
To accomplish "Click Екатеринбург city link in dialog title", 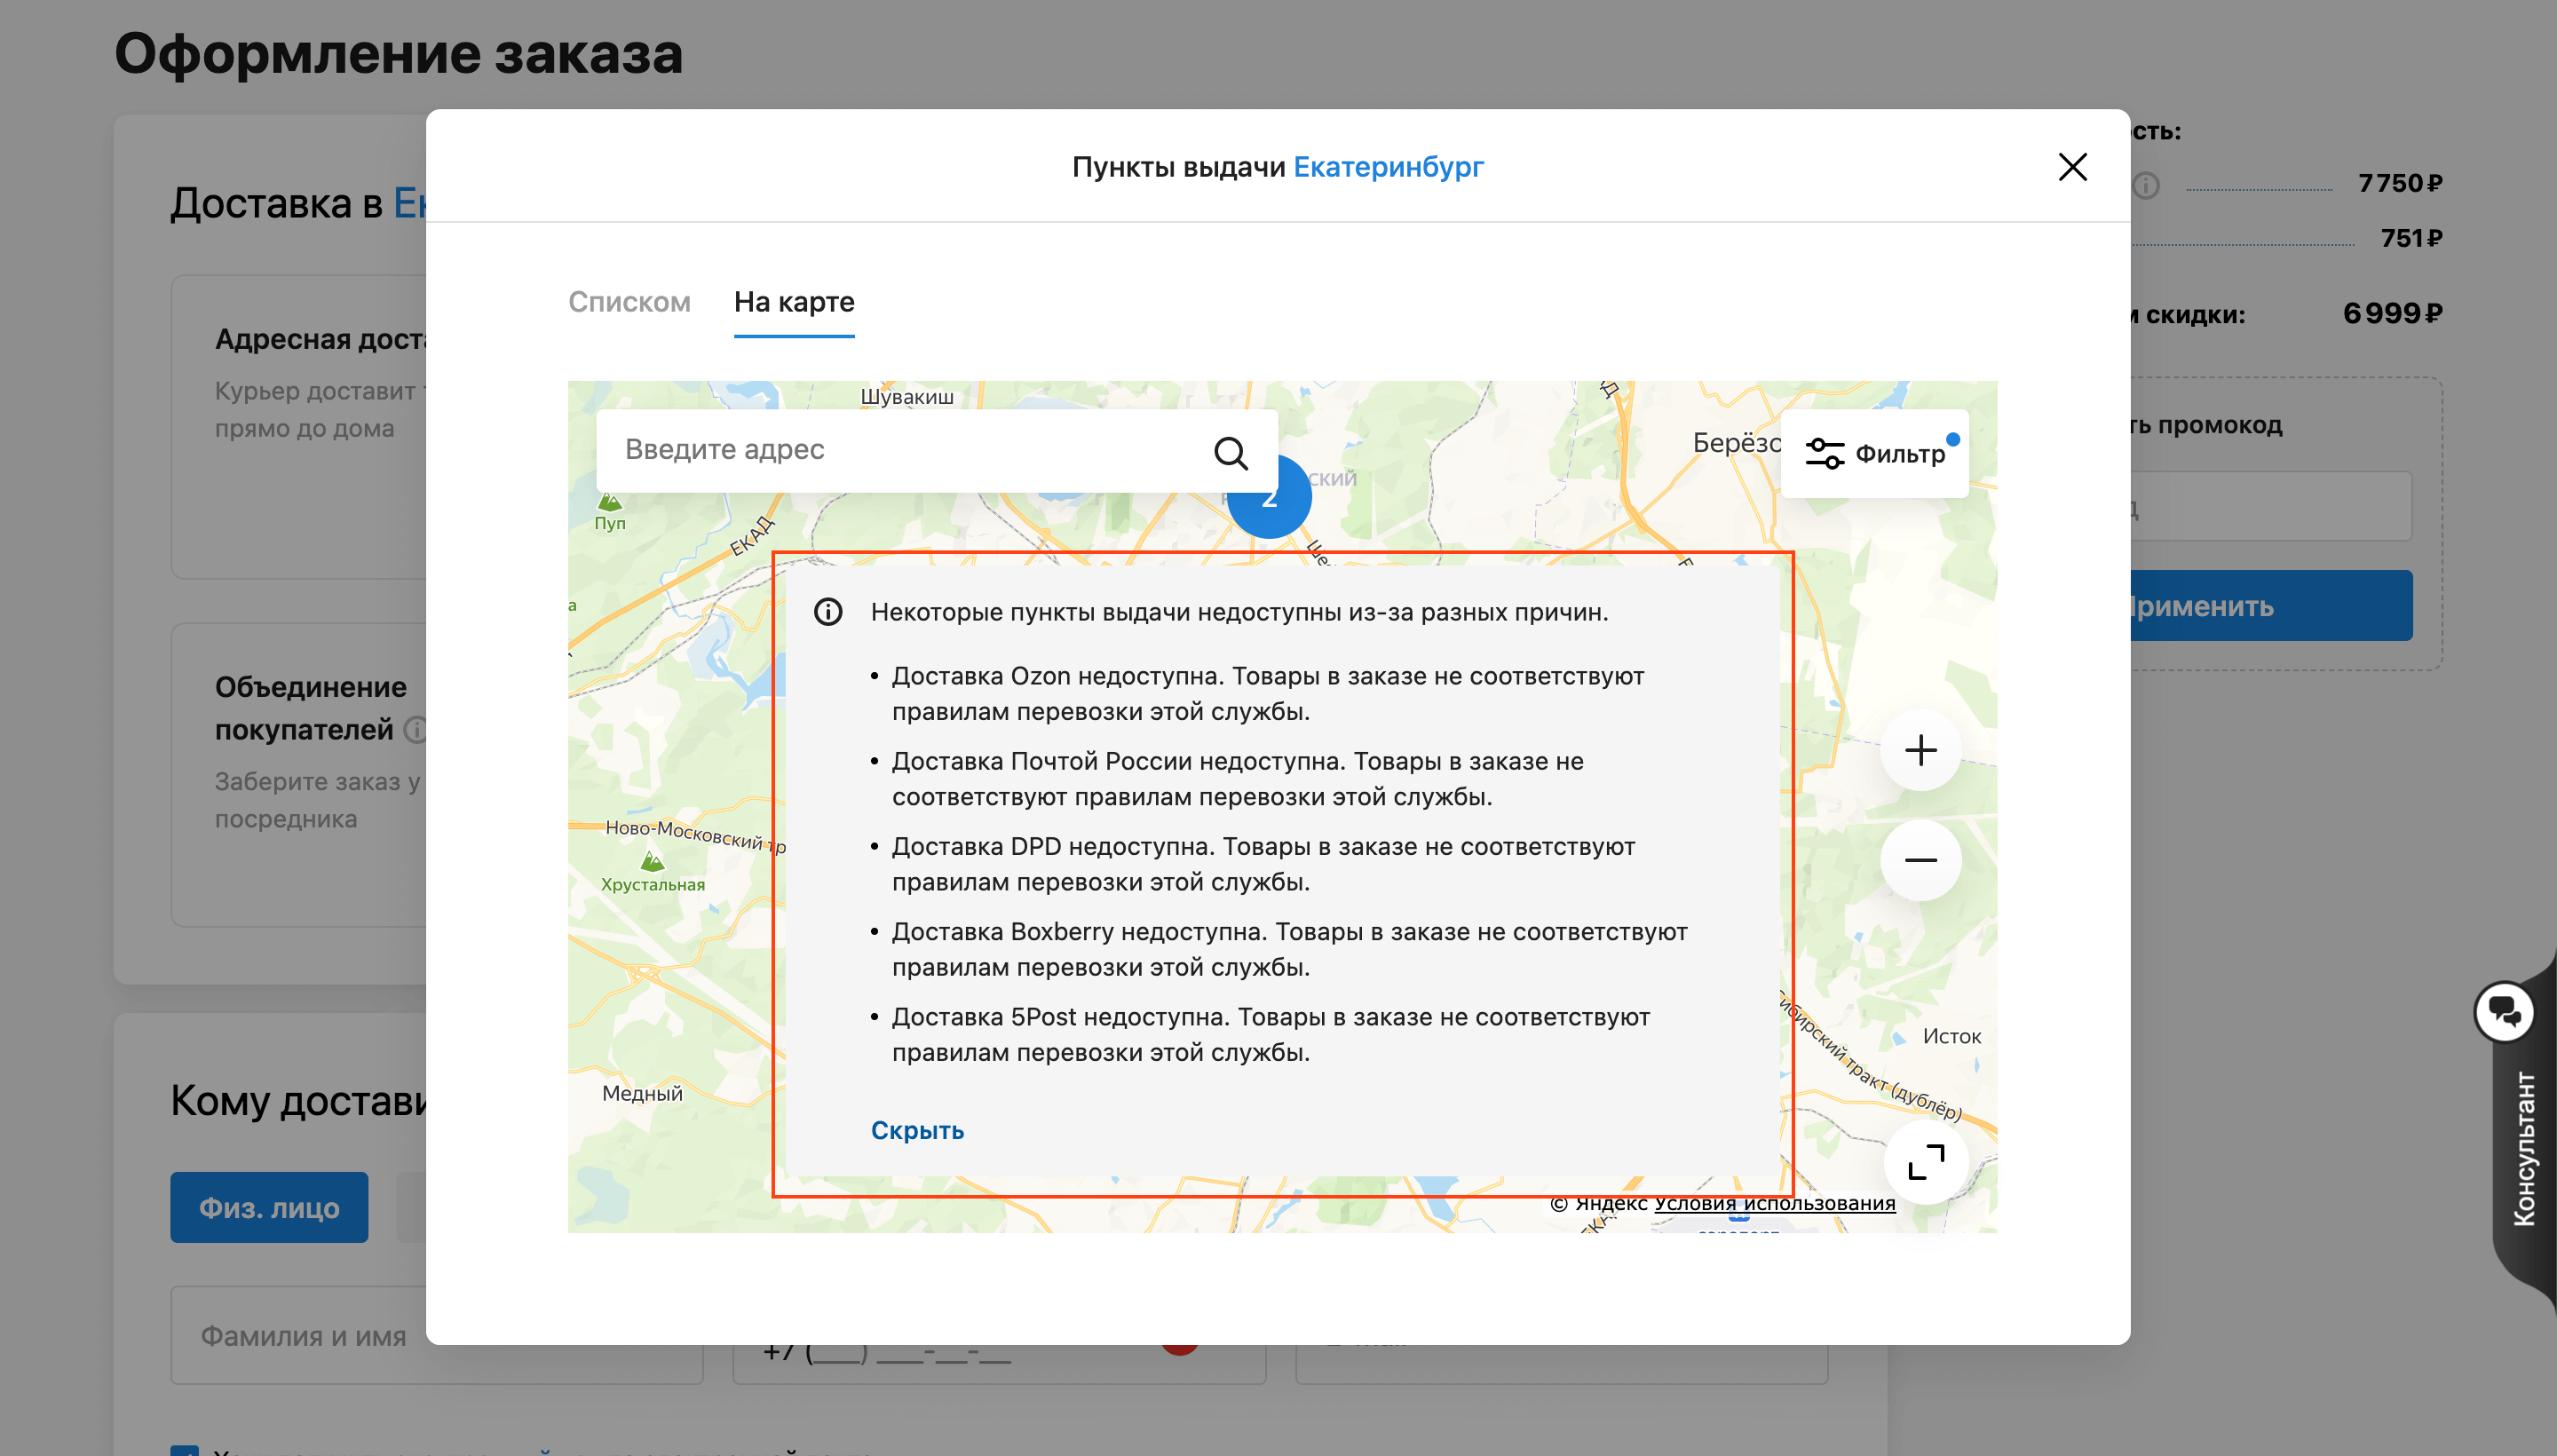I will pos(1388,167).
